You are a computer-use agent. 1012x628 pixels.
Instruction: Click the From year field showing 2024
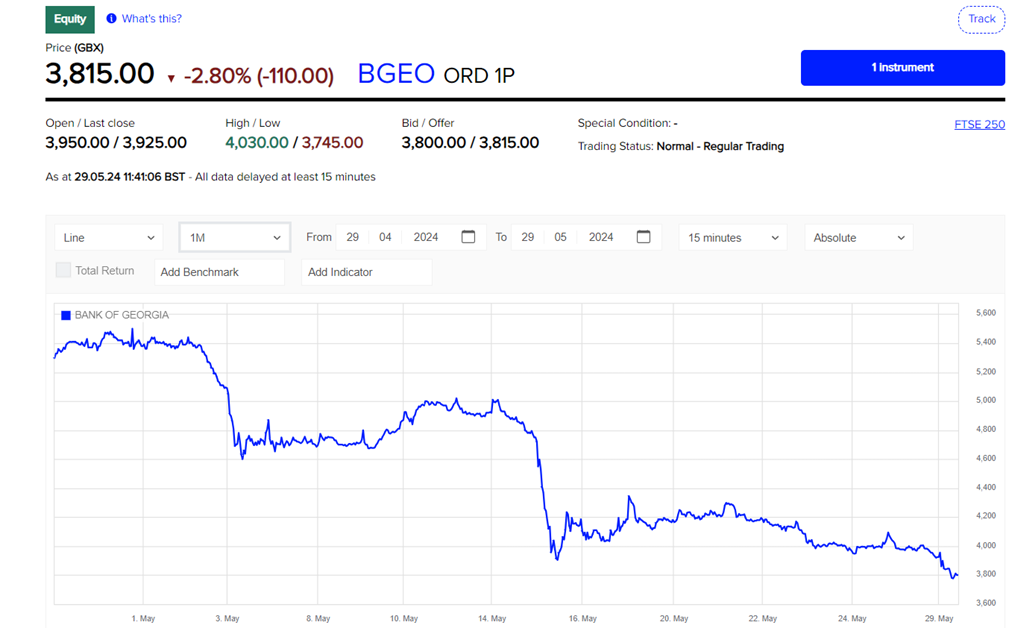(426, 237)
